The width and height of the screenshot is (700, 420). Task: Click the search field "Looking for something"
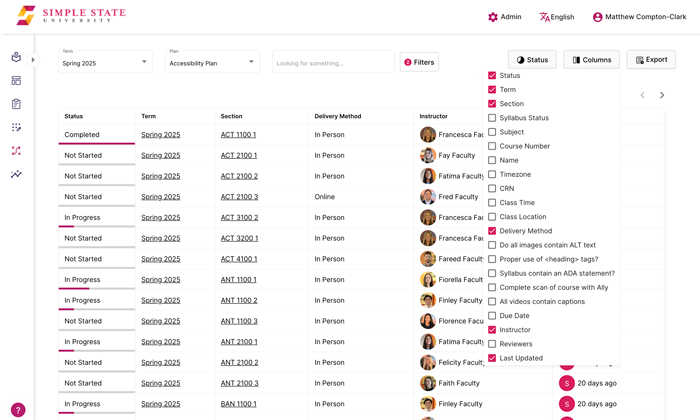[333, 63]
